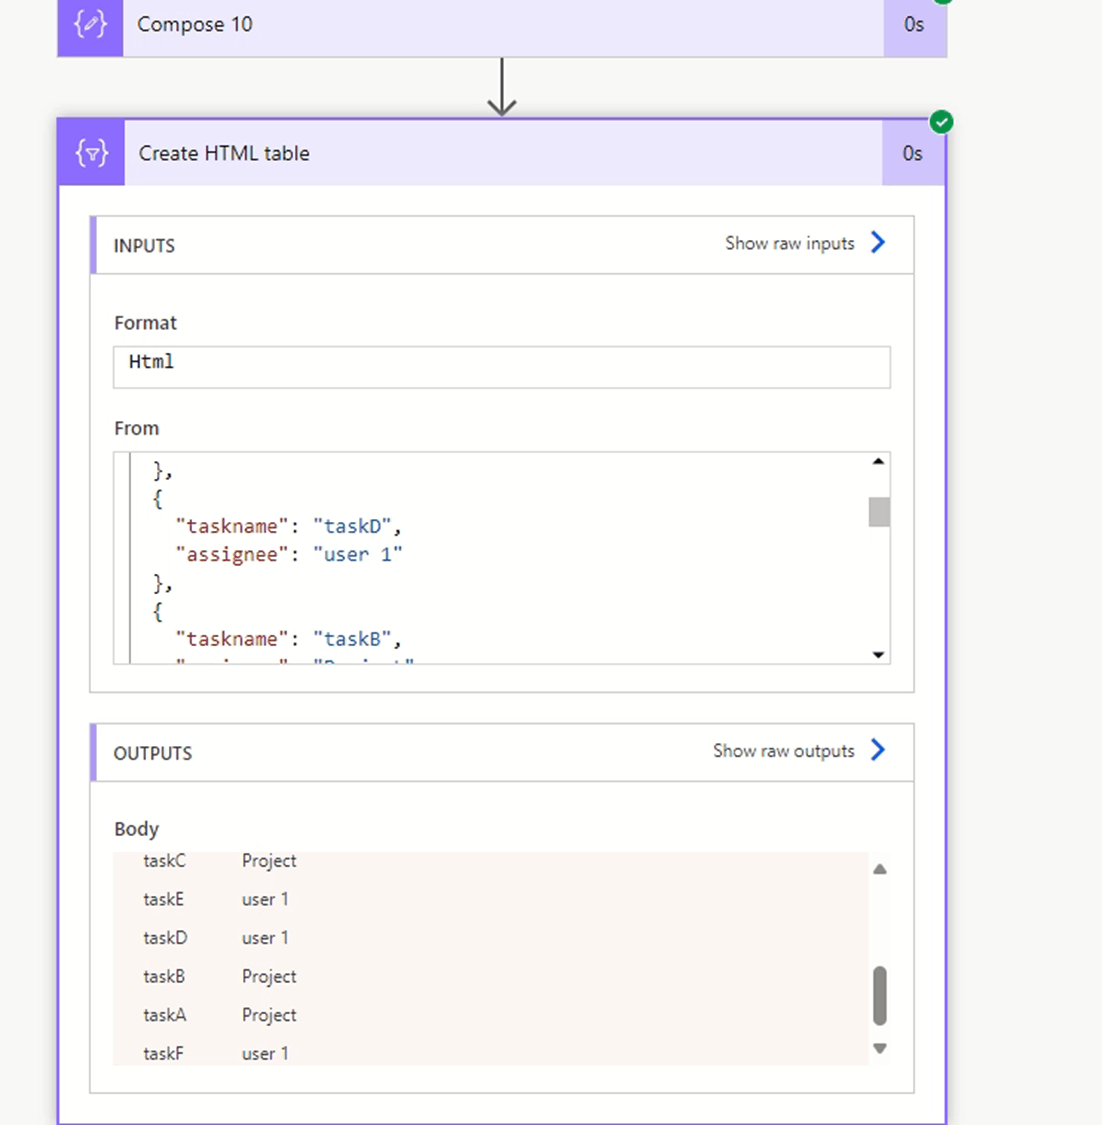Click taskF cell in Body table
Image resolution: width=1102 pixels, height=1125 pixels.
[164, 1054]
